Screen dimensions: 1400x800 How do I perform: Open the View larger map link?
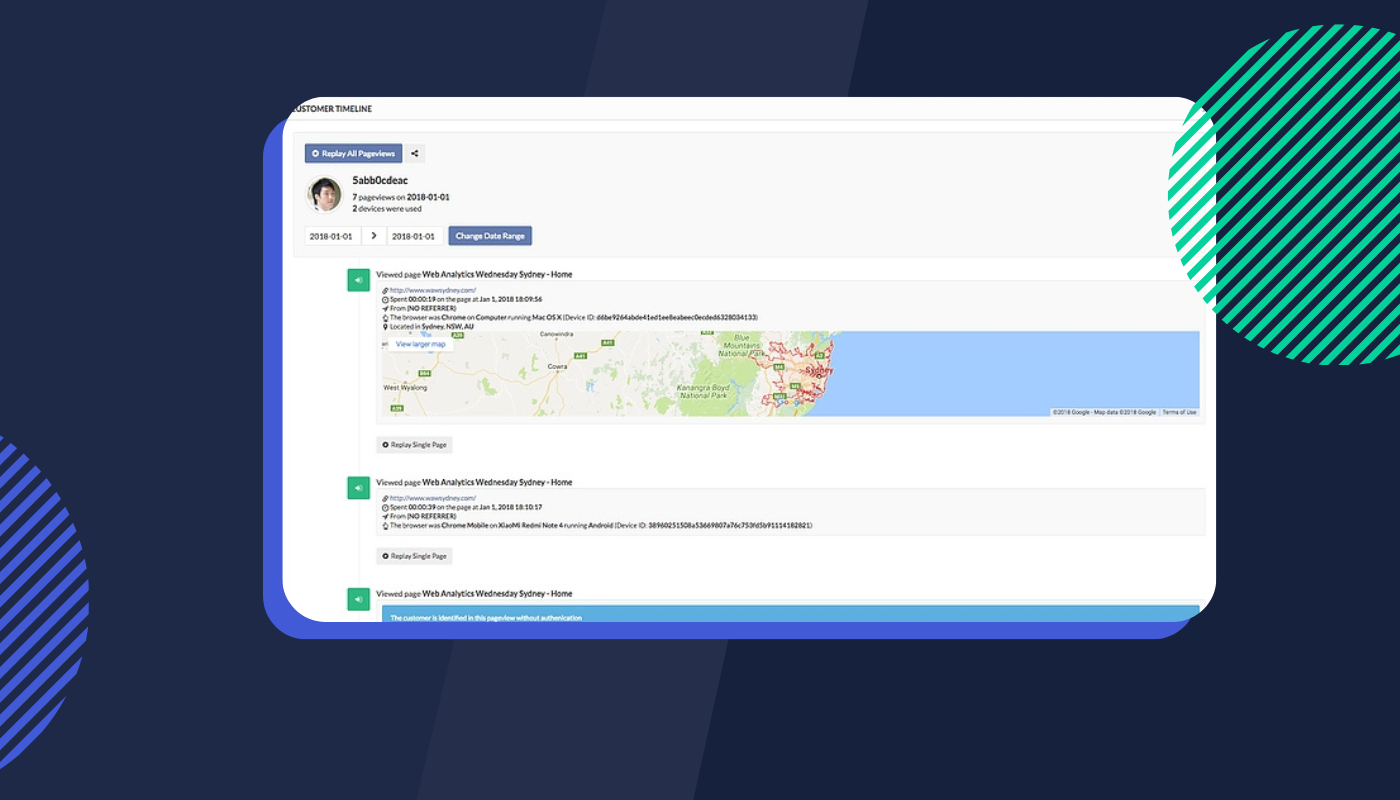click(418, 343)
